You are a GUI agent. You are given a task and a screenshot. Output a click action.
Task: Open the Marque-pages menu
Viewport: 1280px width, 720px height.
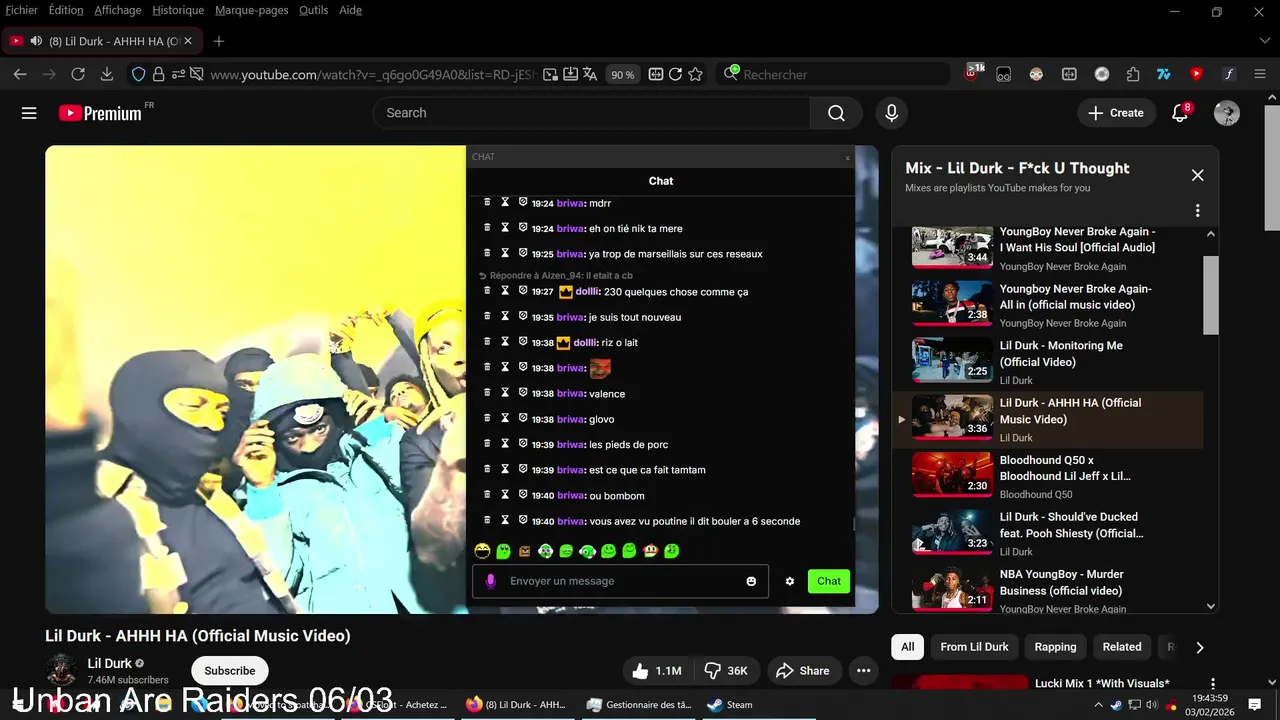(252, 10)
